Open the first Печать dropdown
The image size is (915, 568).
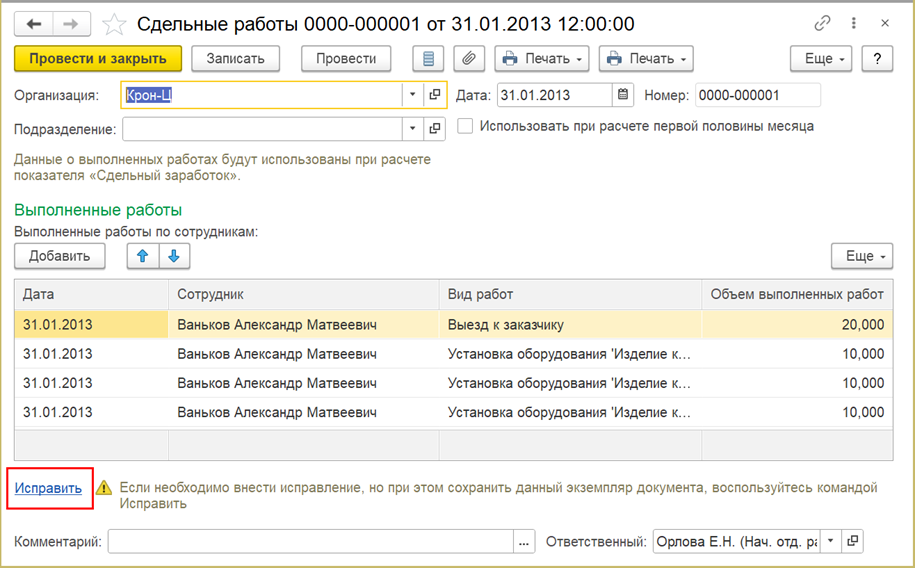542,58
